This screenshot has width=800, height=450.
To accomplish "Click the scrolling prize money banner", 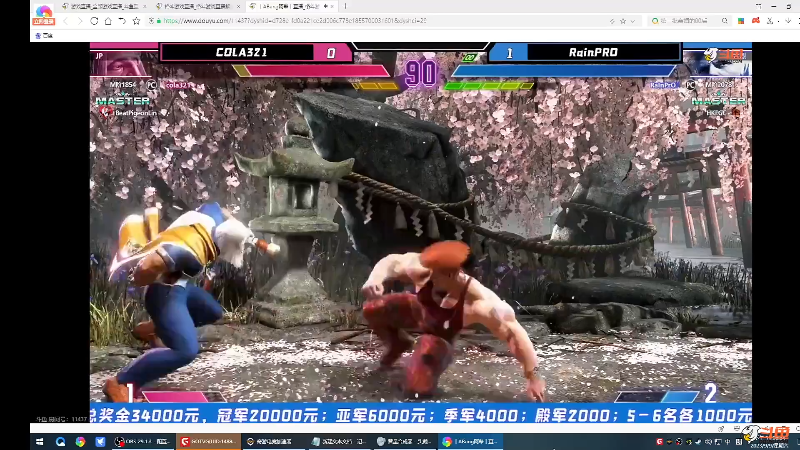I will click(x=420, y=415).
